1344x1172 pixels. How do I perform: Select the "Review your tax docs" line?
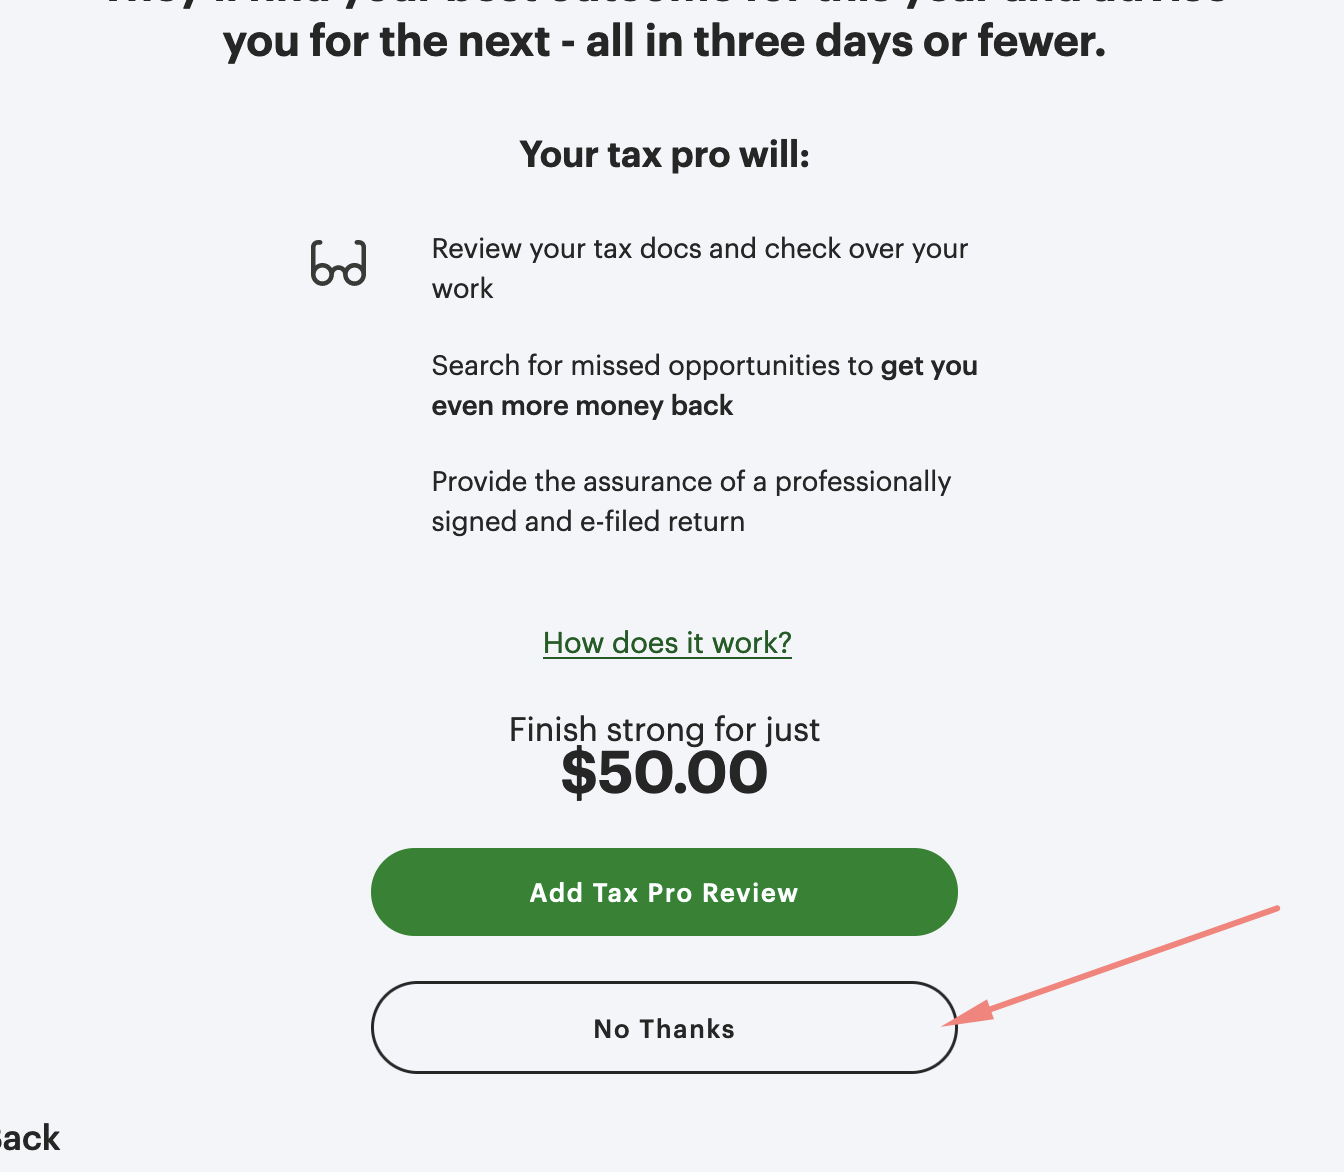699,249
